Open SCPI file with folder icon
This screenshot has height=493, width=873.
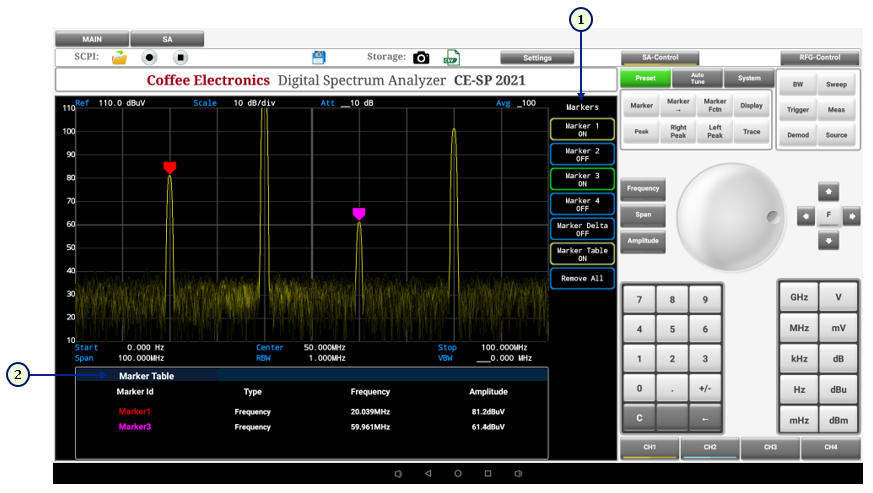119,58
